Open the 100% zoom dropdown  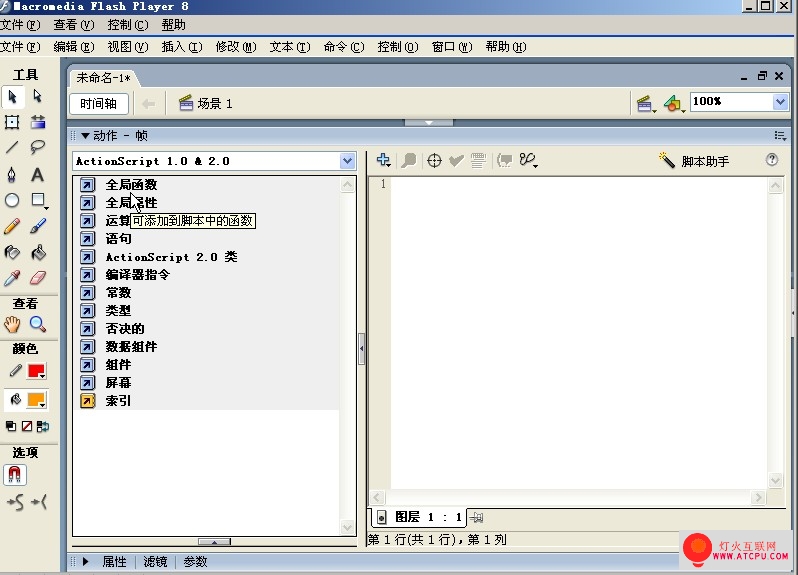click(780, 102)
